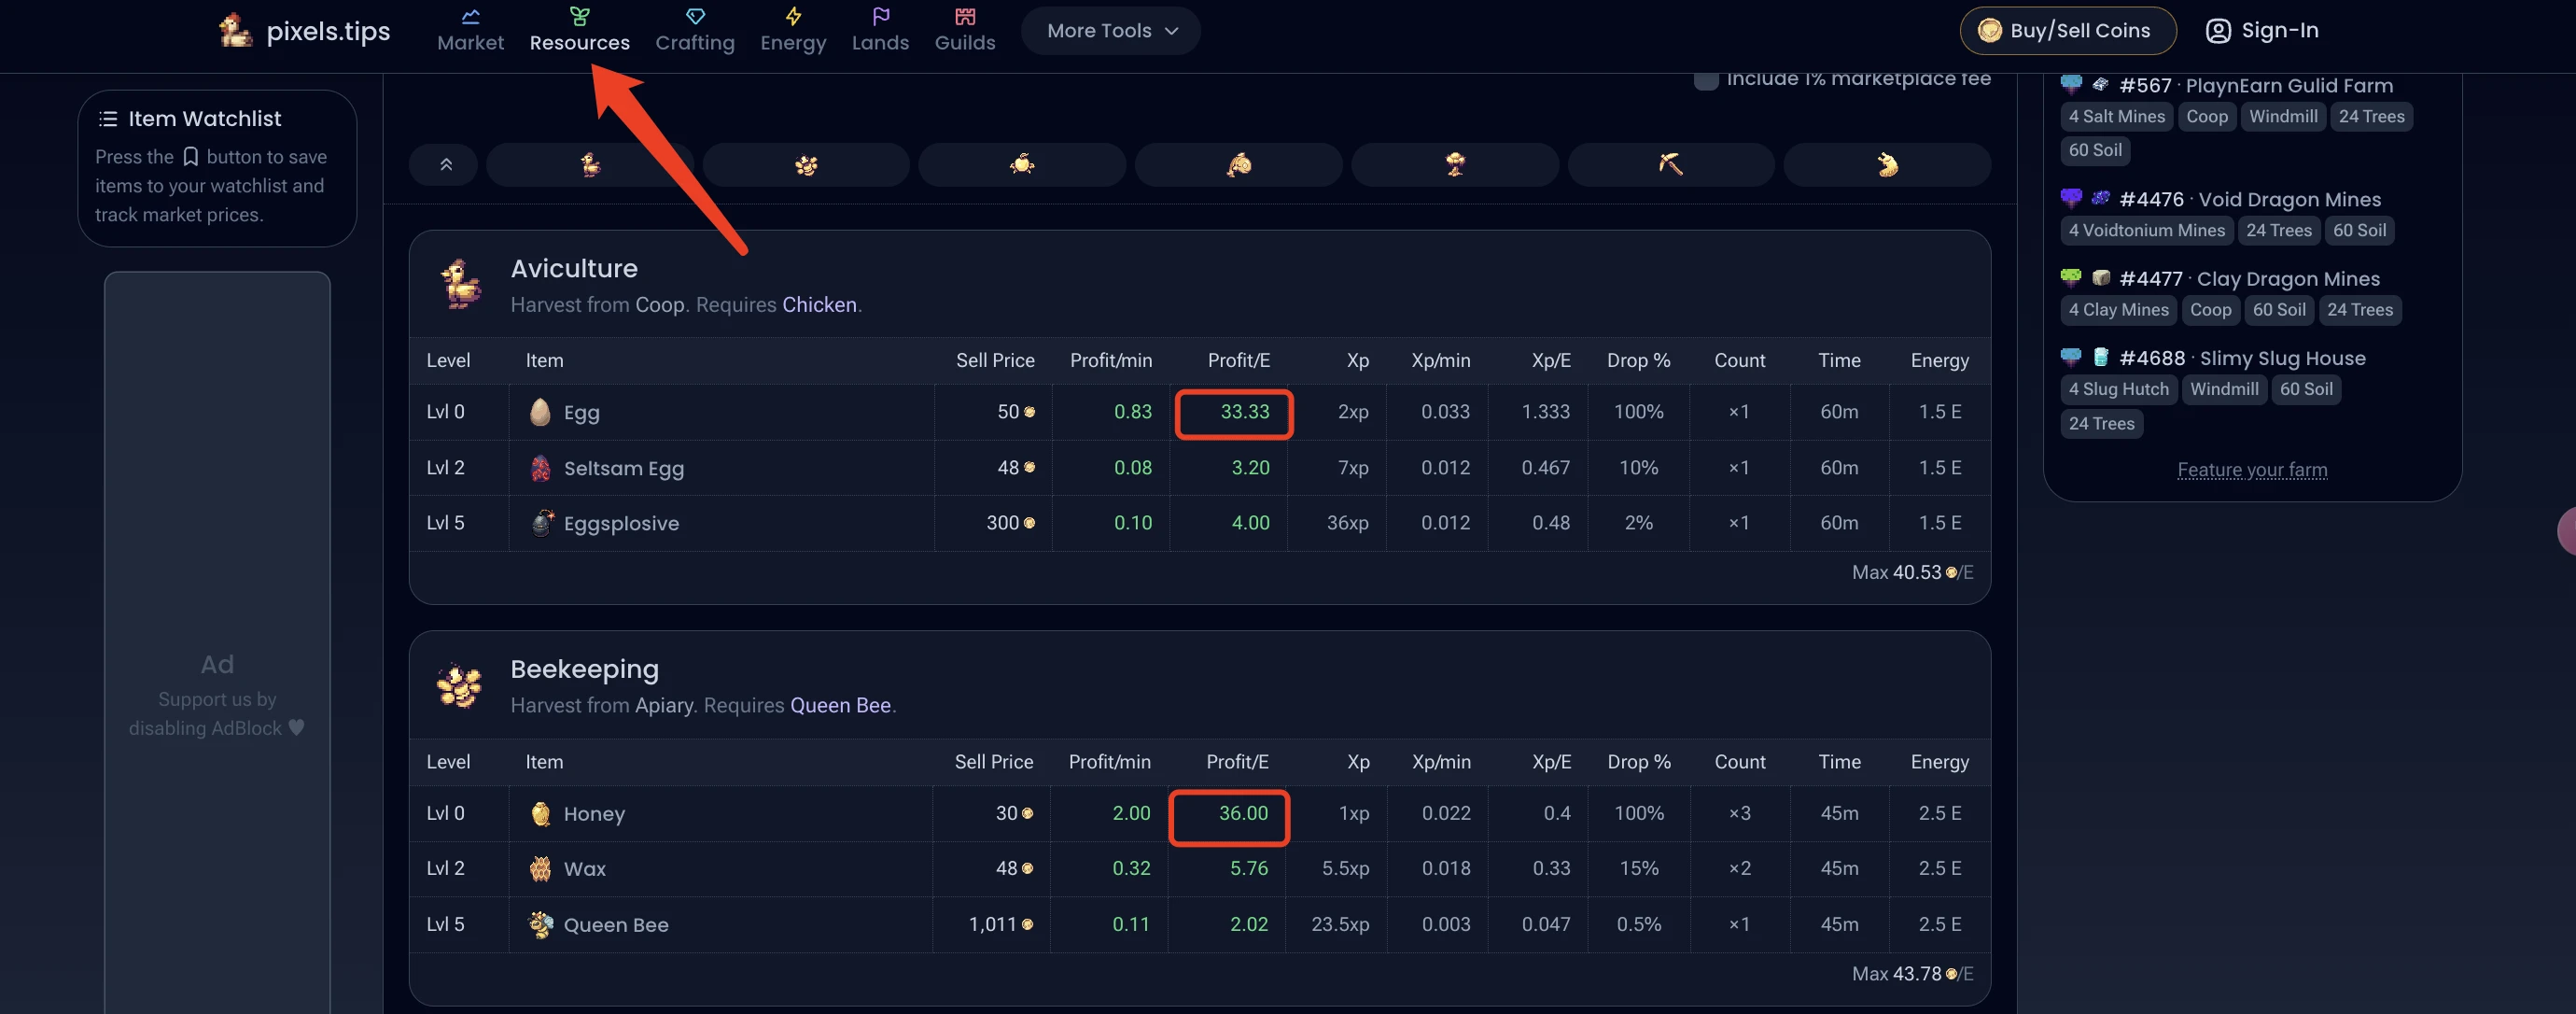Select the bee Beekeeping filter icon
2576x1014 pixels.
pos(807,164)
